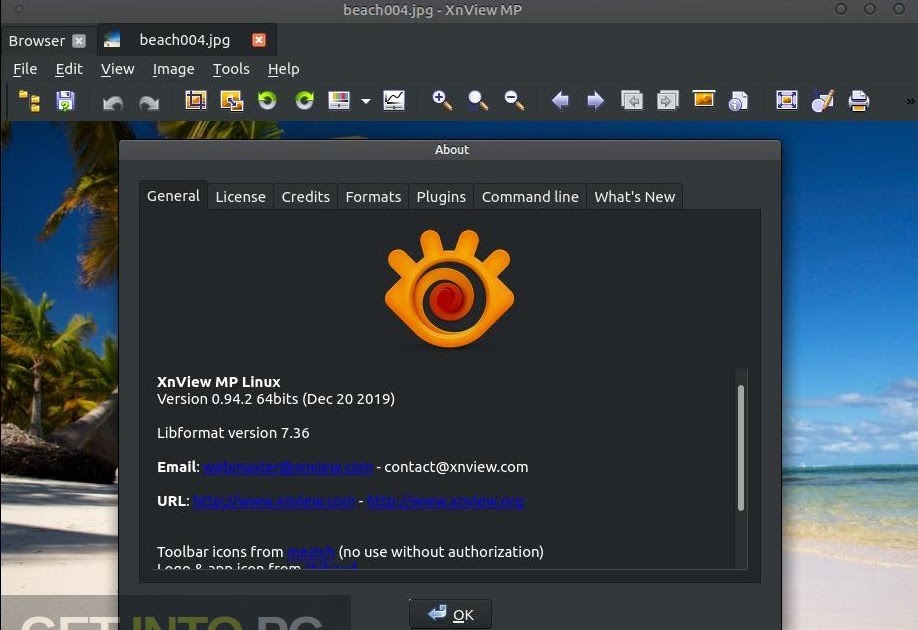Open the View menu

point(118,69)
